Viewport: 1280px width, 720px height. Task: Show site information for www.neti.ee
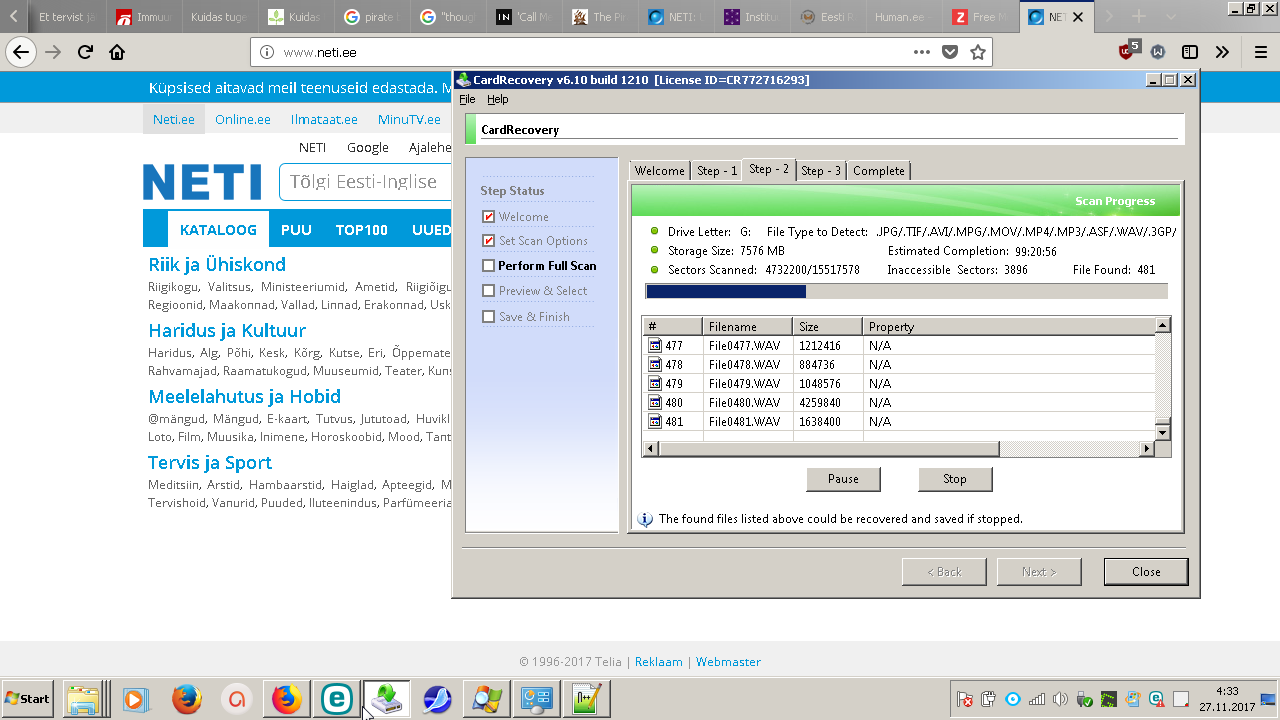click(x=267, y=52)
